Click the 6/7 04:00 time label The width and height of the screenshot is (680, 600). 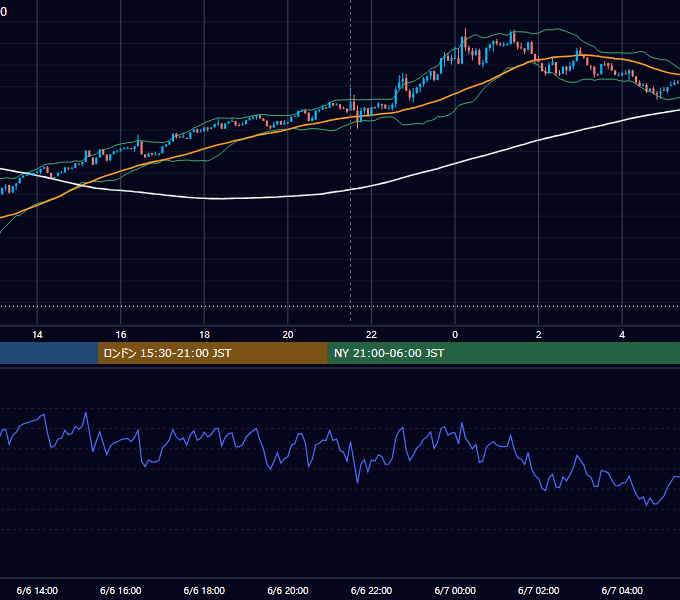click(622, 590)
